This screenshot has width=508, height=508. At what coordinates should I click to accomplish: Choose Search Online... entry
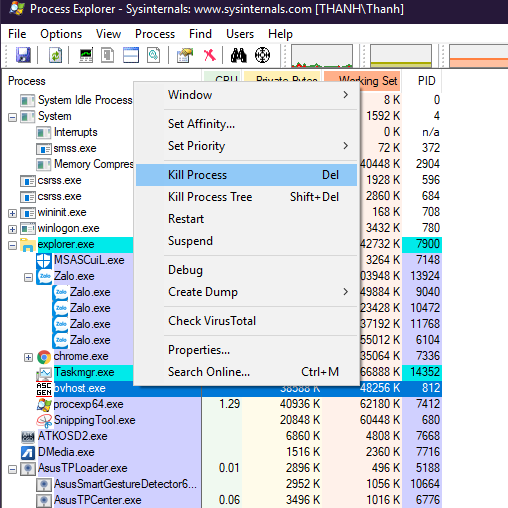click(x=246, y=372)
